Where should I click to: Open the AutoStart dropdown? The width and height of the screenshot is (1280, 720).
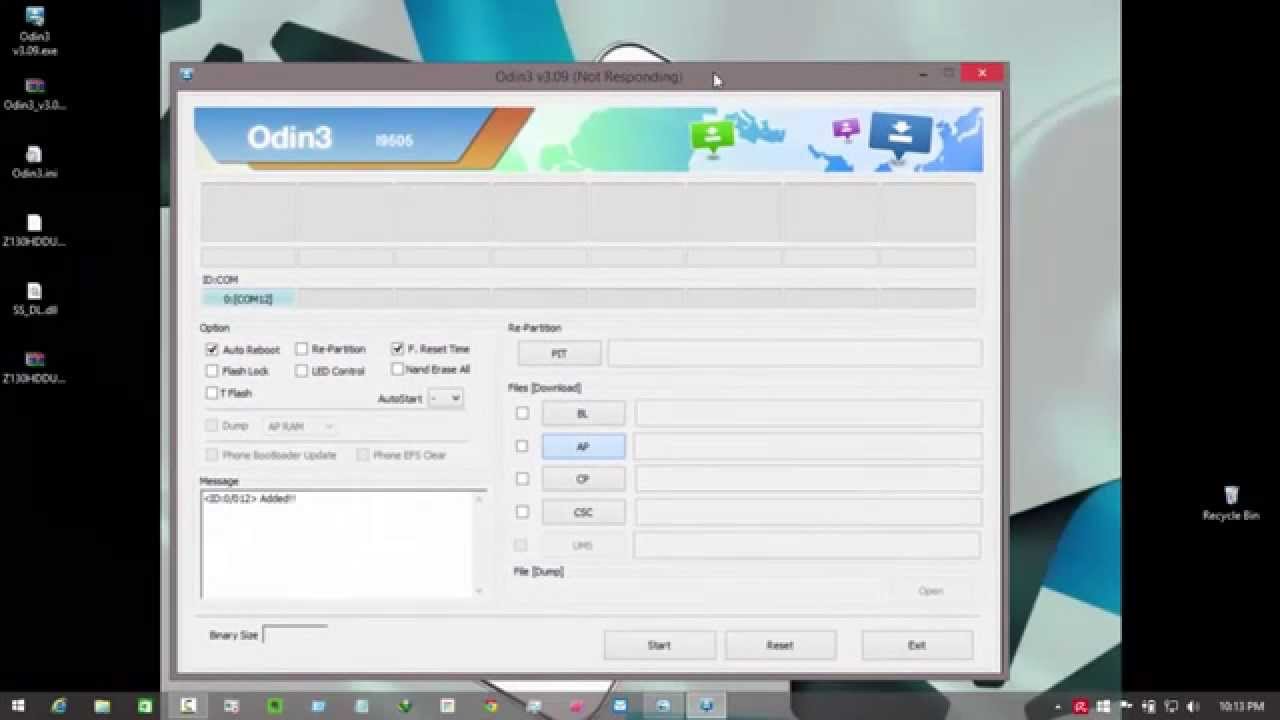click(445, 398)
